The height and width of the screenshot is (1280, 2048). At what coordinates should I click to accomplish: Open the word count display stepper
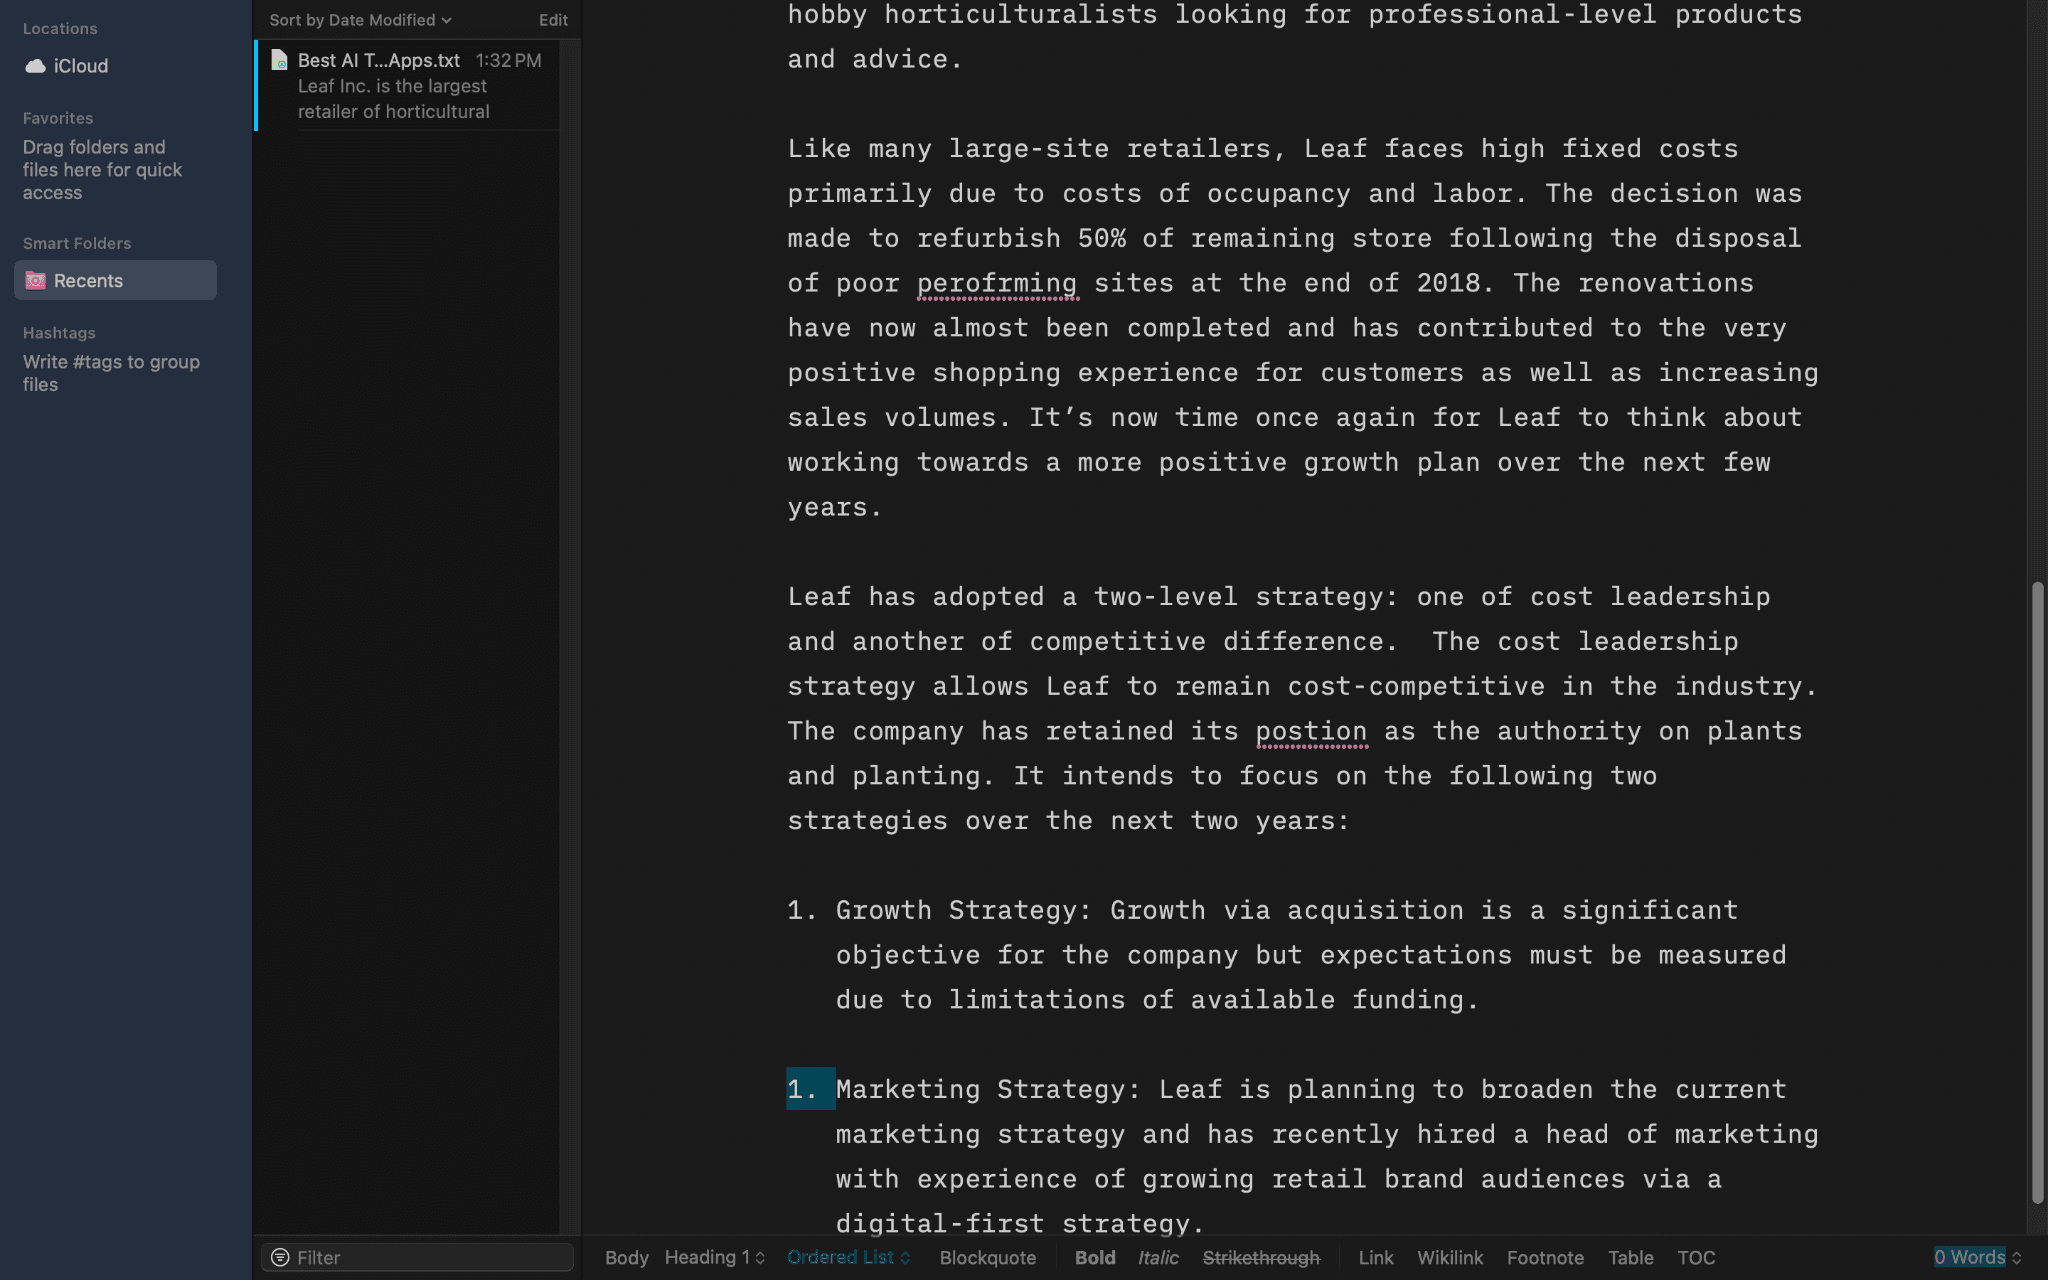point(1975,1257)
